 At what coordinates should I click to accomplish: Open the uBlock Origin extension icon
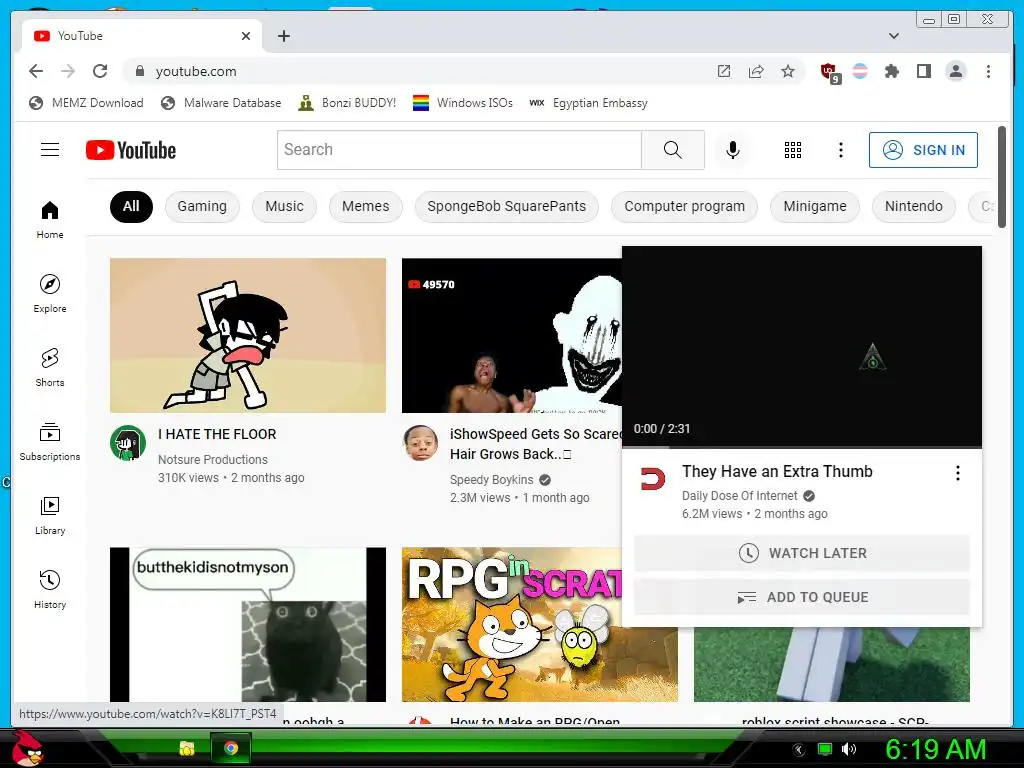pyautogui.click(x=829, y=72)
